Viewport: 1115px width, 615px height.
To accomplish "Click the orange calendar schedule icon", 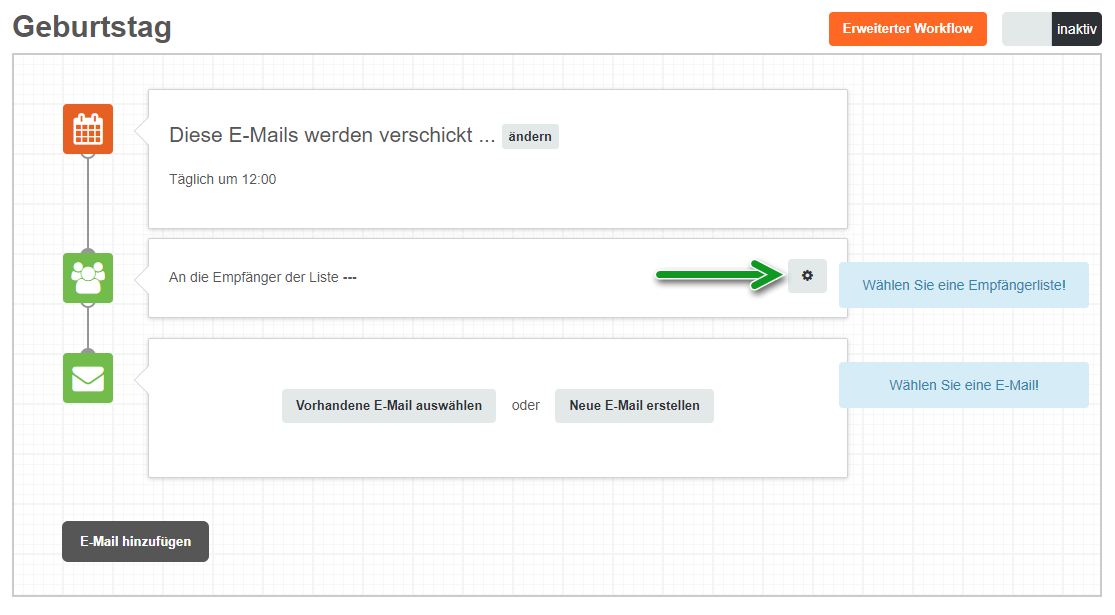I will pos(87,129).
